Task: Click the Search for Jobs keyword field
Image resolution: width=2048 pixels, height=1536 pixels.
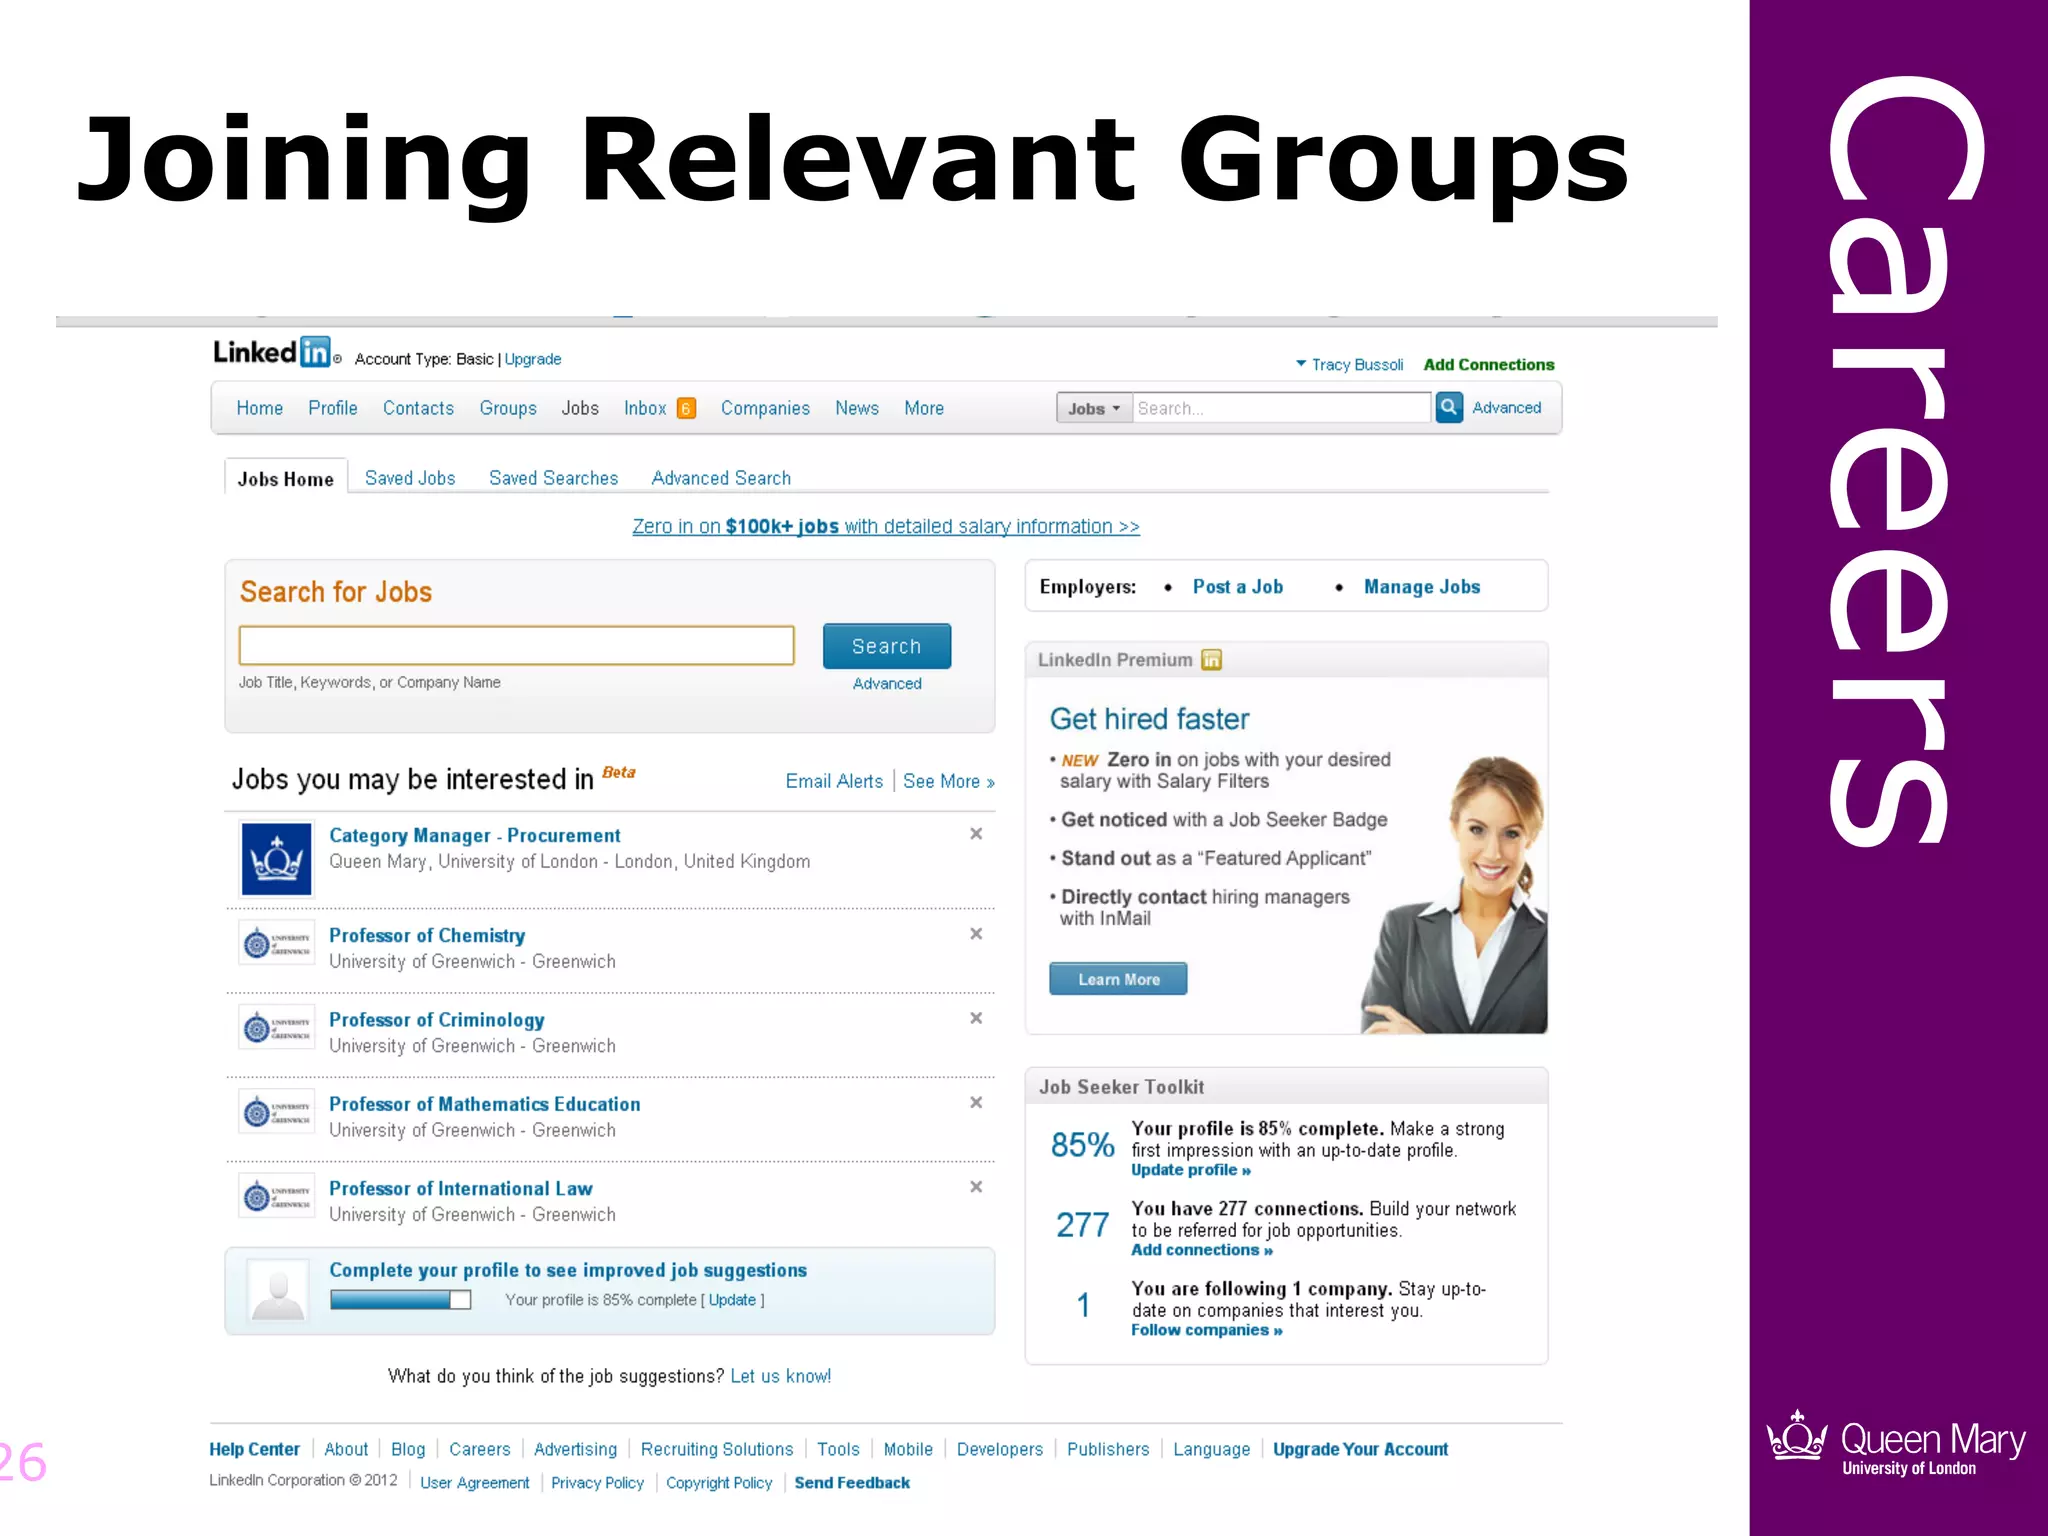Action: (x=516, y=645)
